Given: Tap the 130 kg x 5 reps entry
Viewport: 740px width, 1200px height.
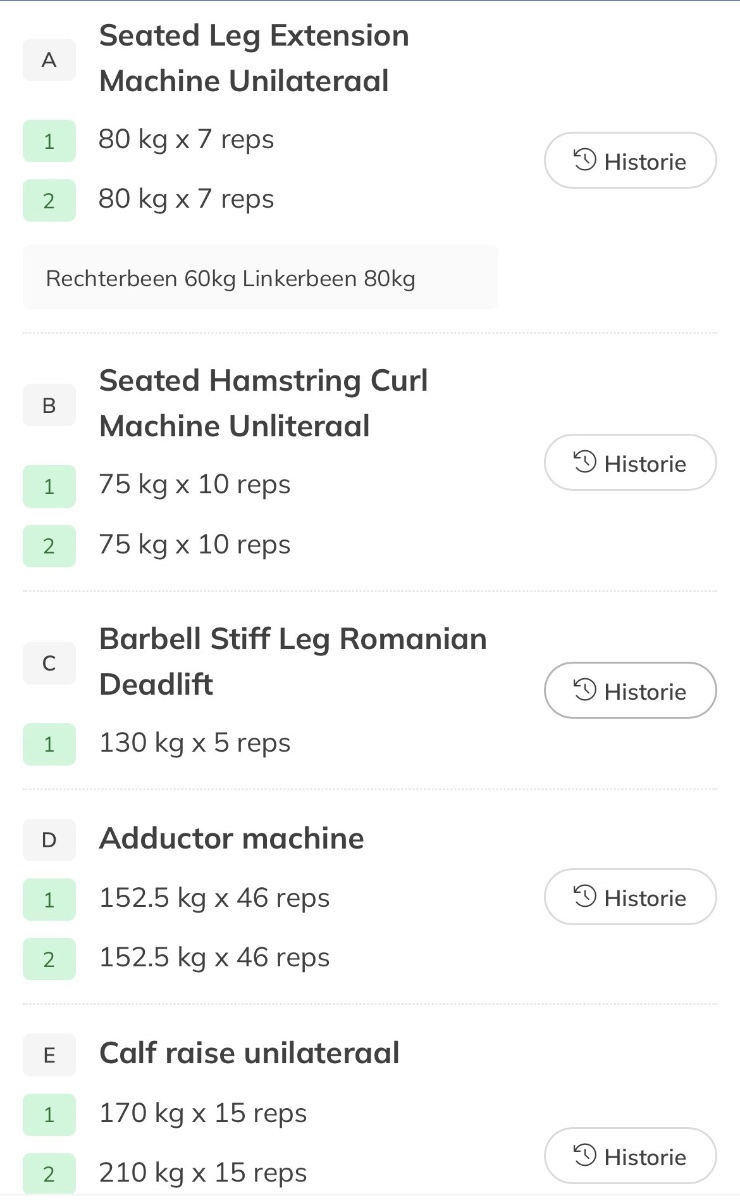Looking at the screenshot, I should [x=195, y=743].
